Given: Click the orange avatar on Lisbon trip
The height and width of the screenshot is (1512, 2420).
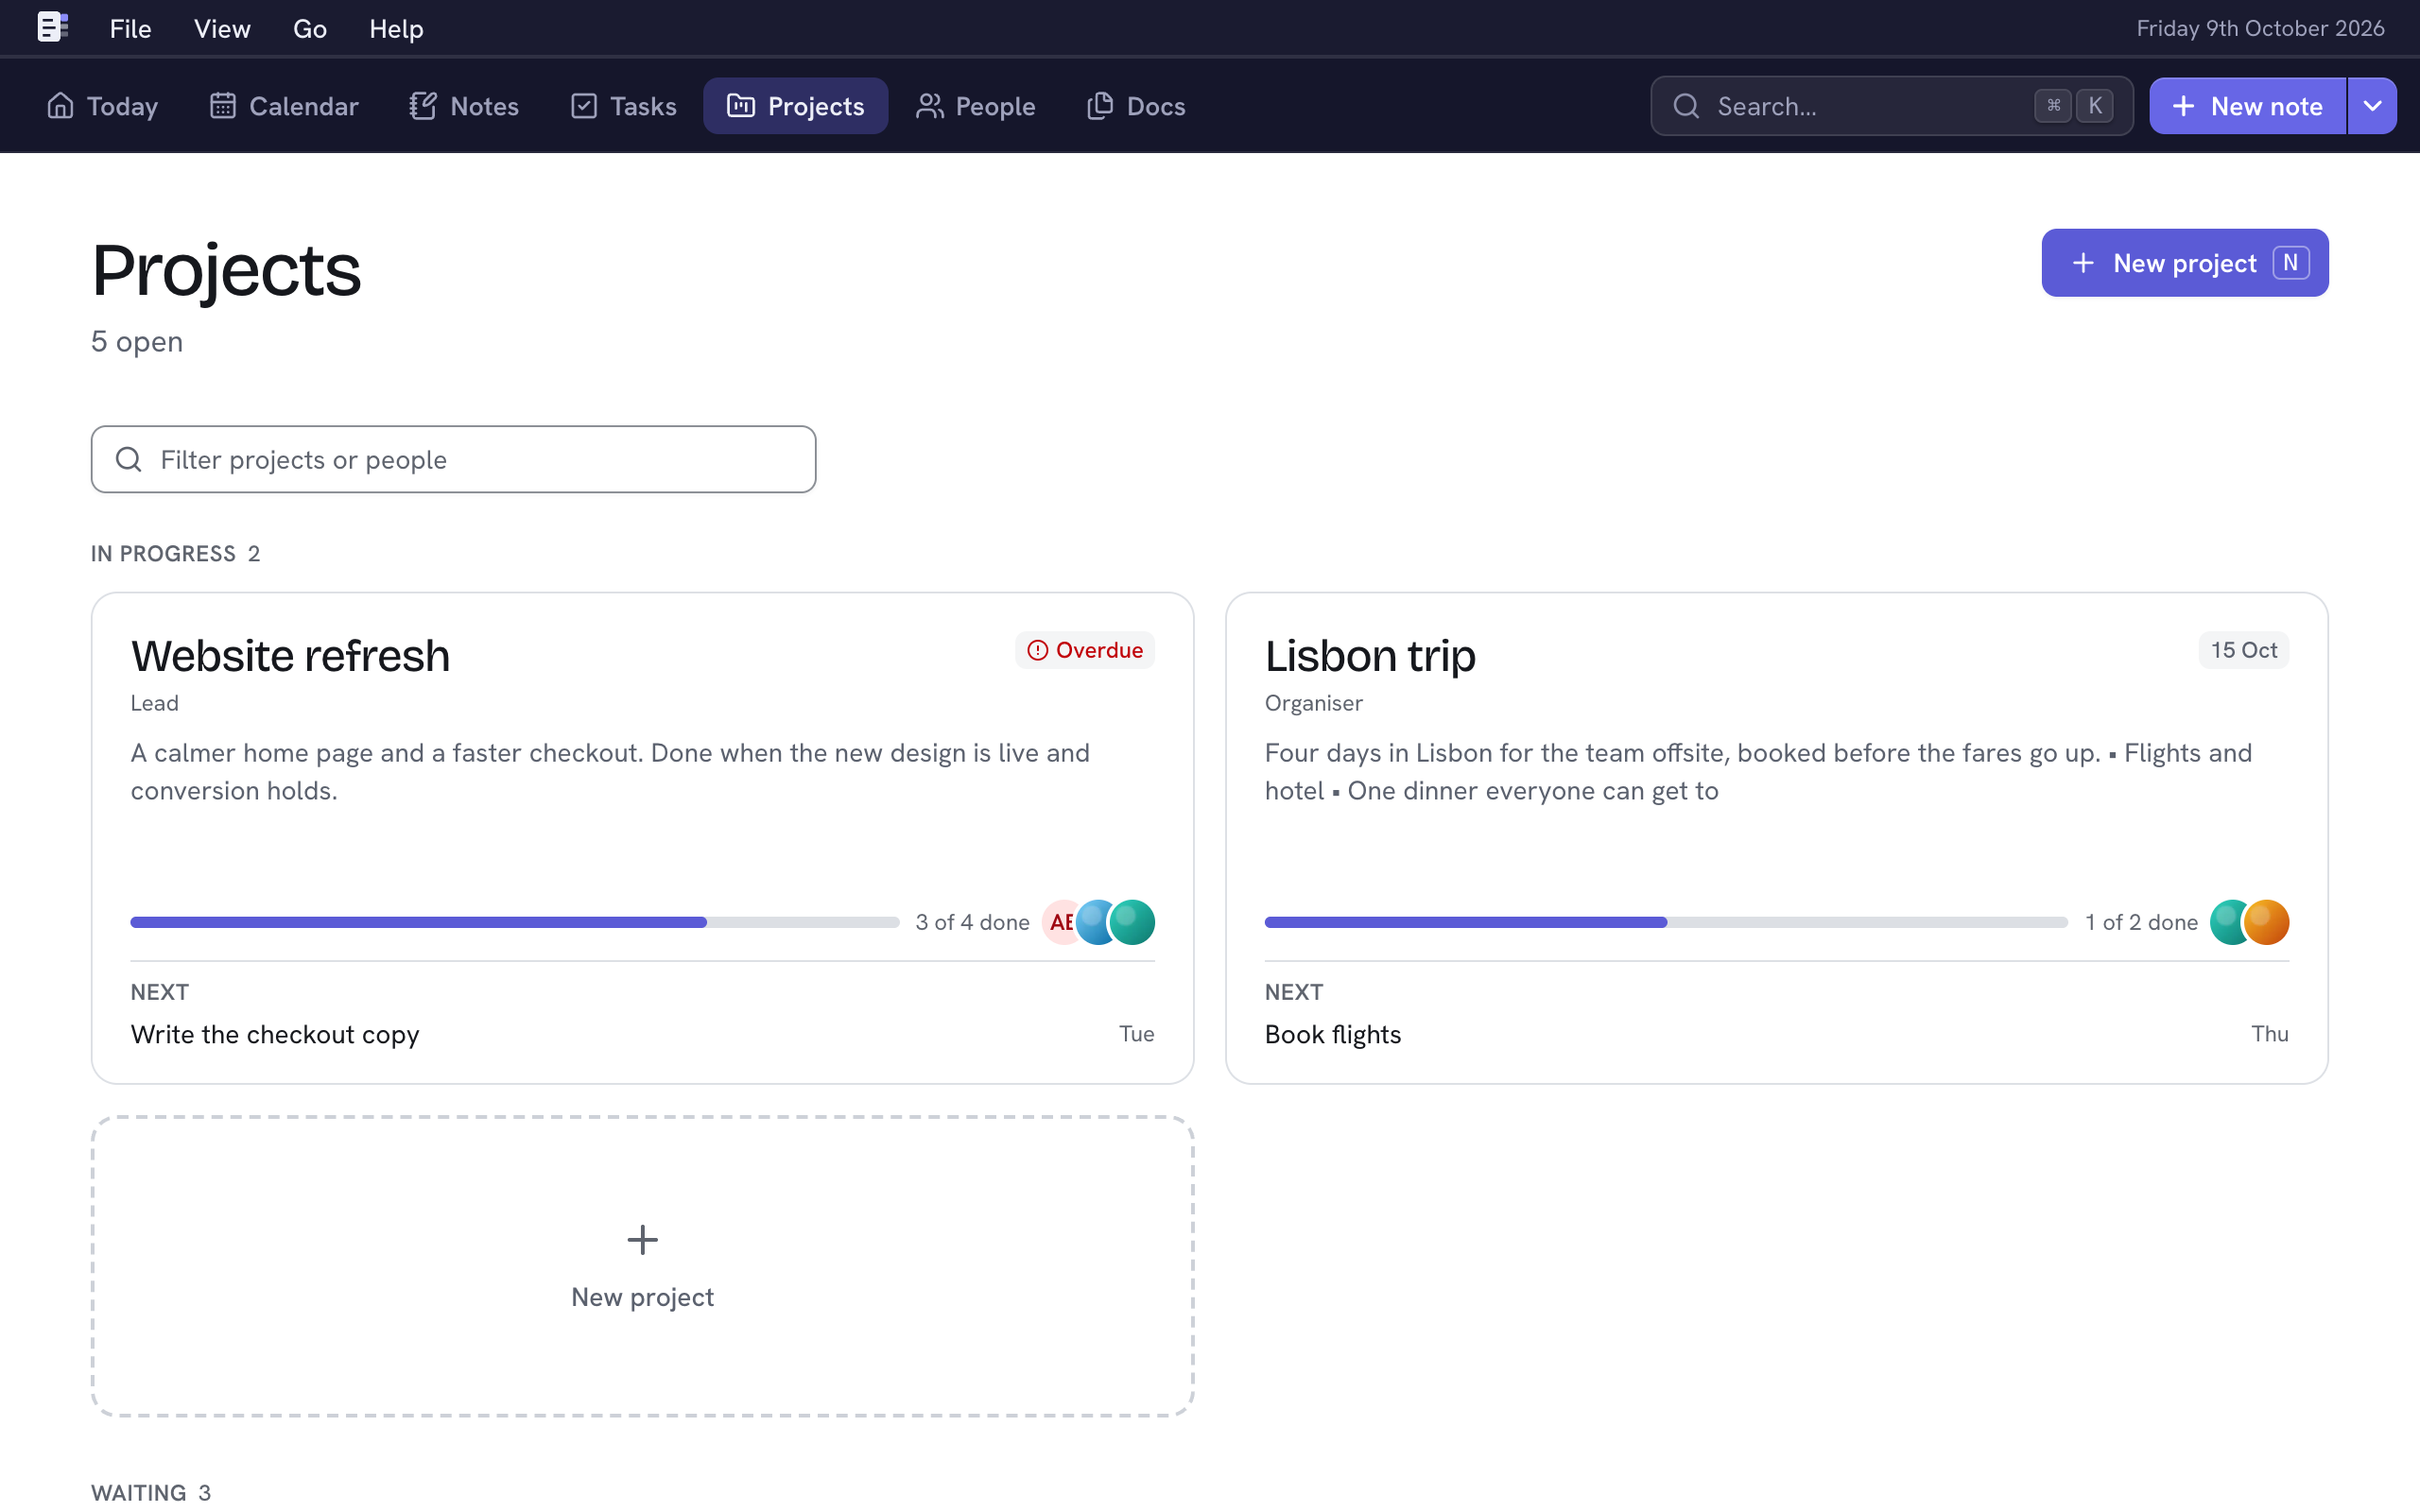Looking at the screenshot, I should 2266,922.
